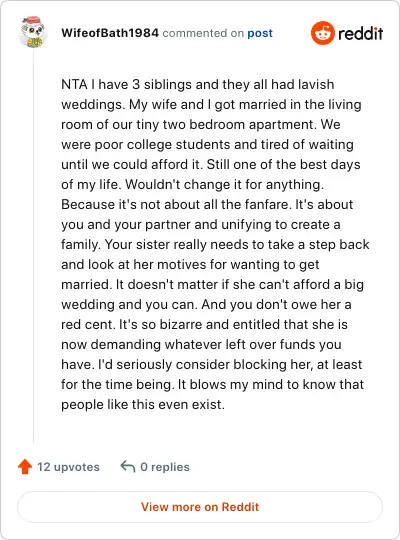Click the reddit wordmark text
Viewport: 400px width, 540px height.
coord(360,33)
